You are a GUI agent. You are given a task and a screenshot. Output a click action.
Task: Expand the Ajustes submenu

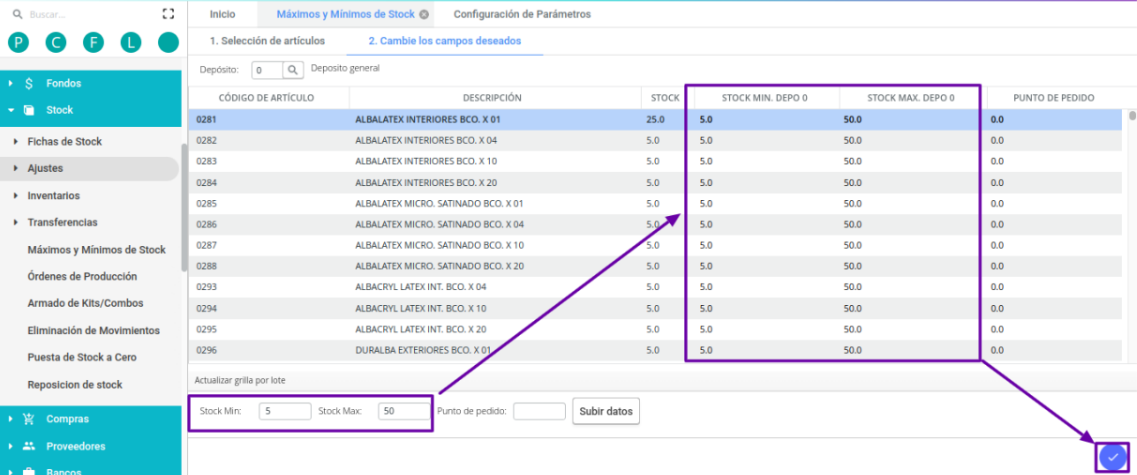pos(15,168)
